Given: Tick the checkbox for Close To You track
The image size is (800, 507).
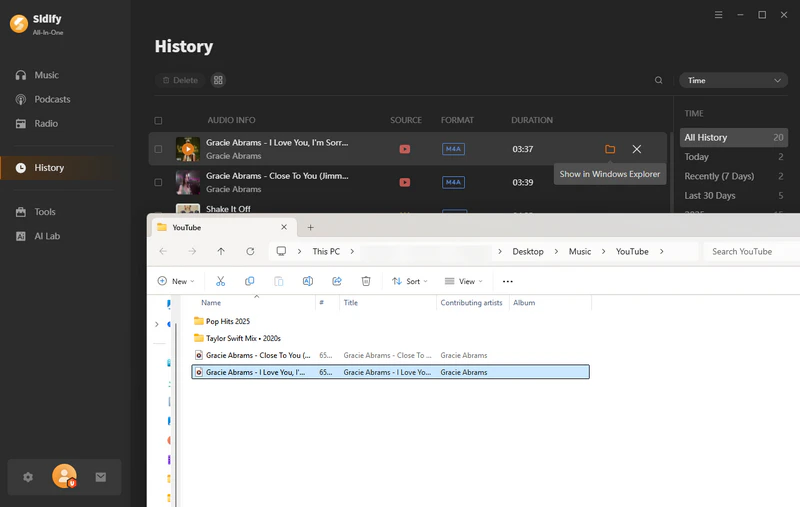Looking at the screenshot, I should tap(158, 182).
